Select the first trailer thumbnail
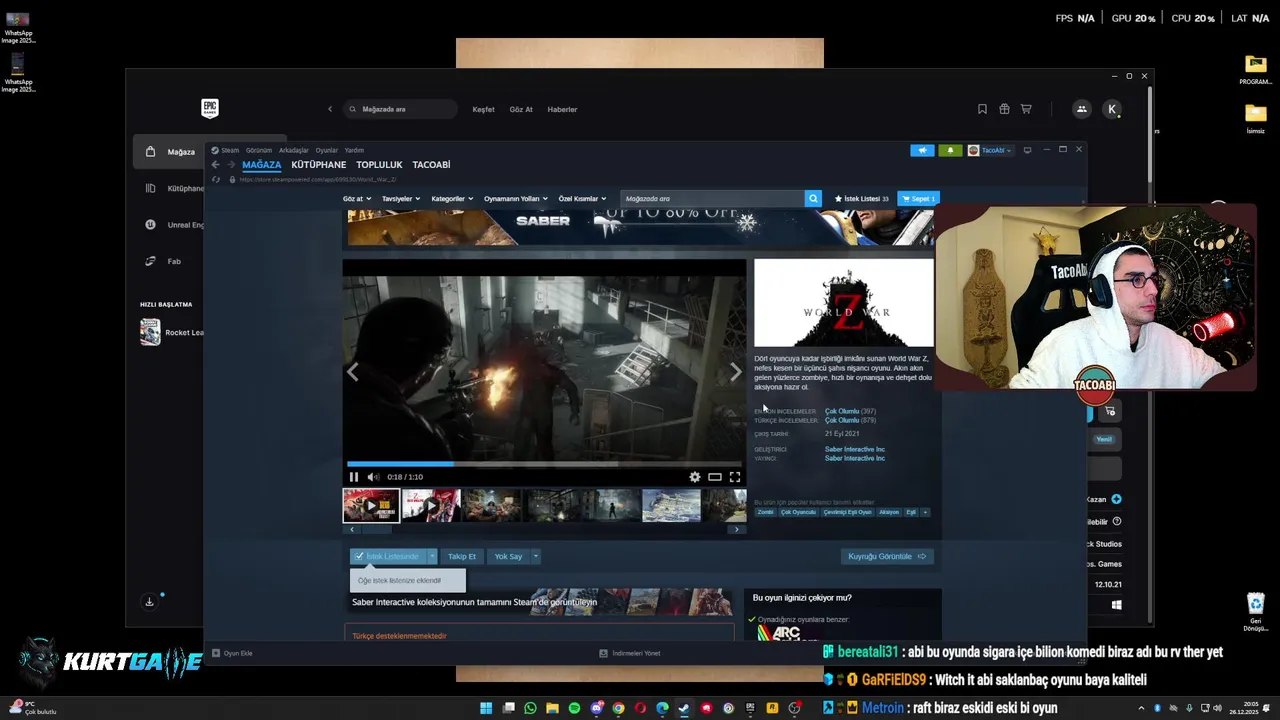 pos(371,506)
